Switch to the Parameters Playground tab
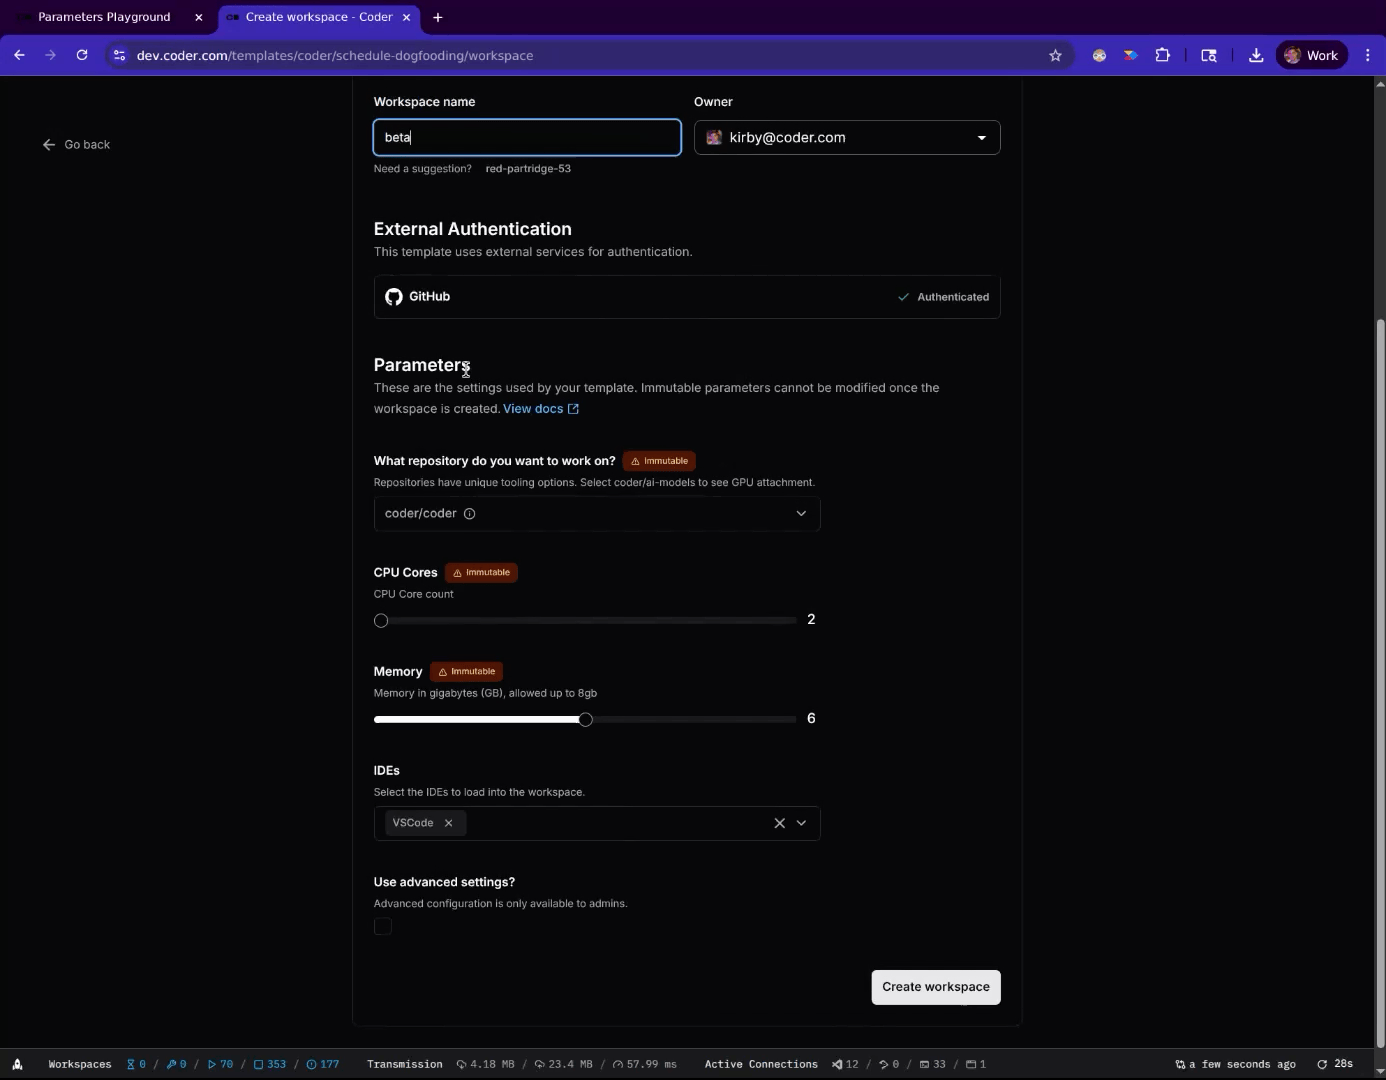Screen dimensions: 1386x1080 [x=104, y=17]
